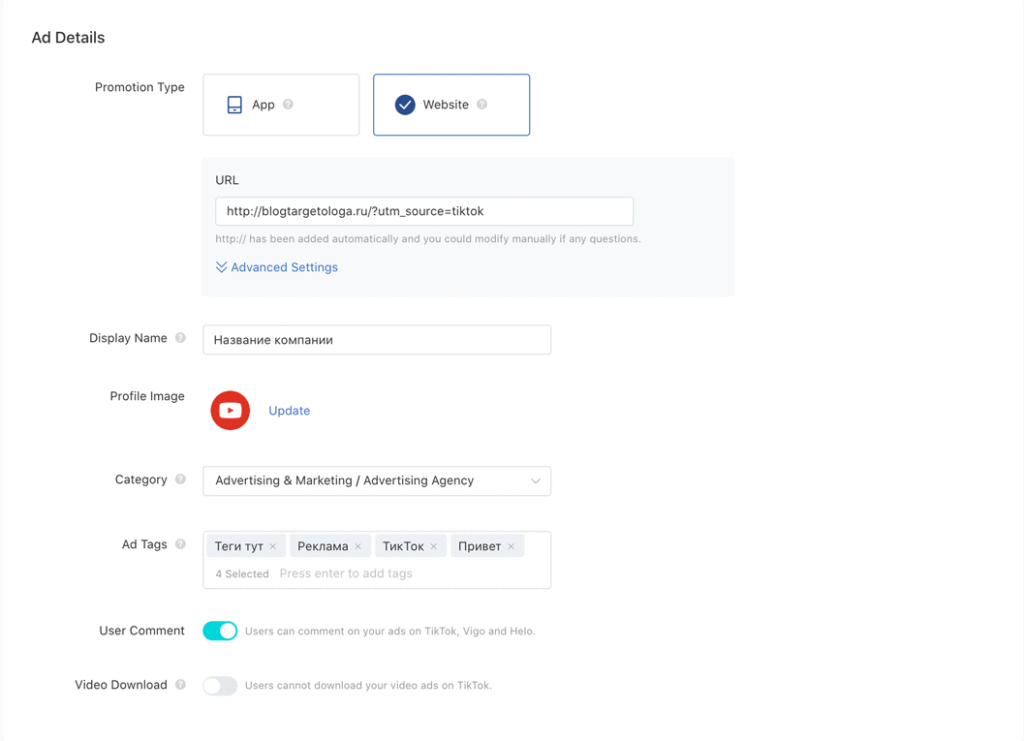Screen dimensions: 1024x741
Task: Select Website promotion type
Action: (451, 105)
